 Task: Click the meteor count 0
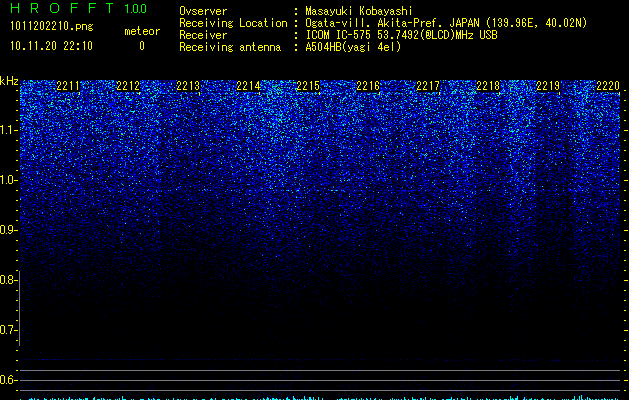pos(142,46)
